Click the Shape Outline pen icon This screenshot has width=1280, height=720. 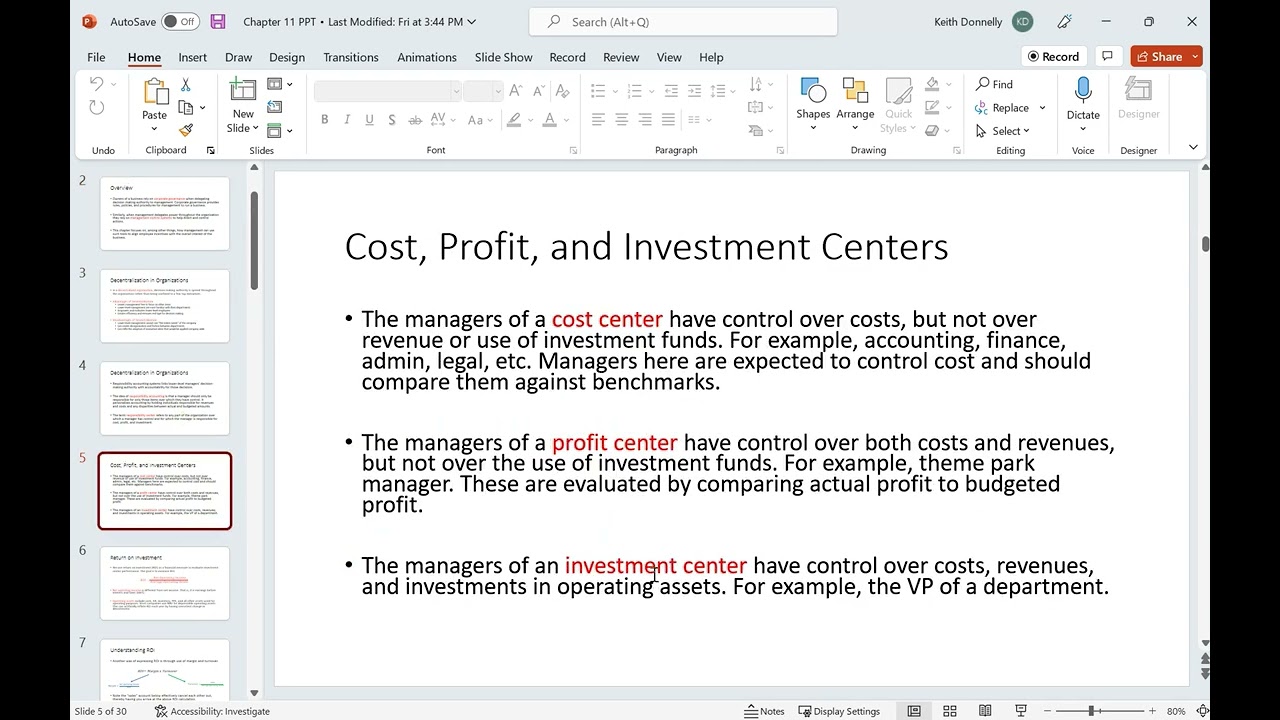[x=933, y=107]
